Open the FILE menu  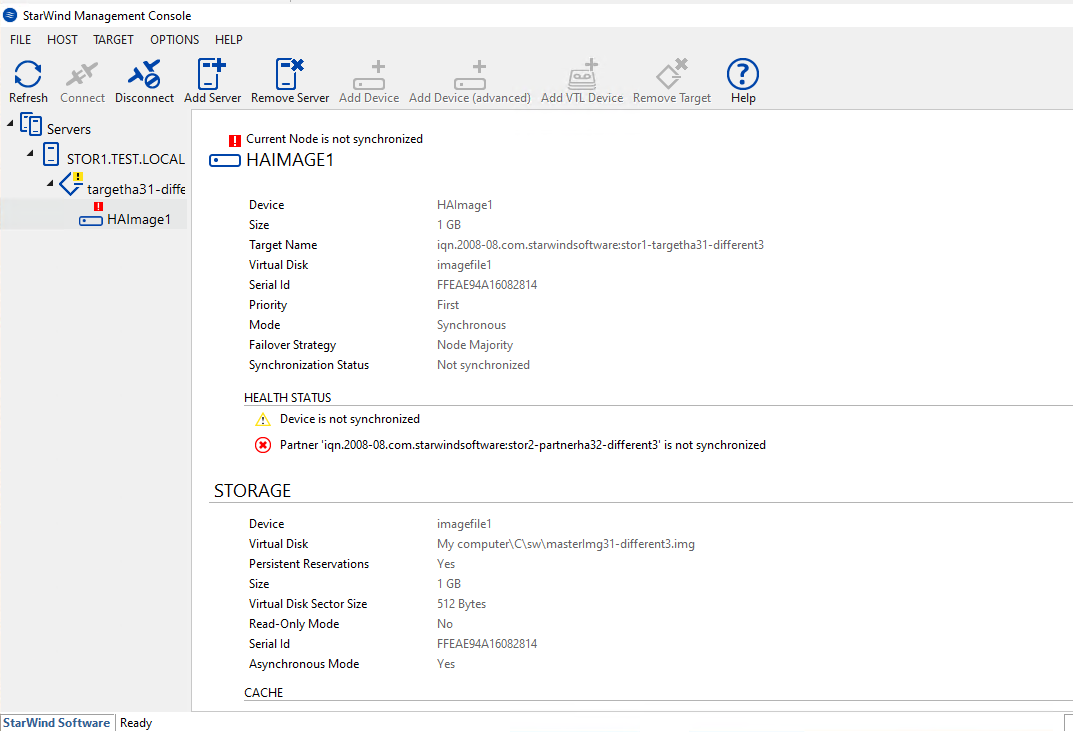tap(21, 40)
